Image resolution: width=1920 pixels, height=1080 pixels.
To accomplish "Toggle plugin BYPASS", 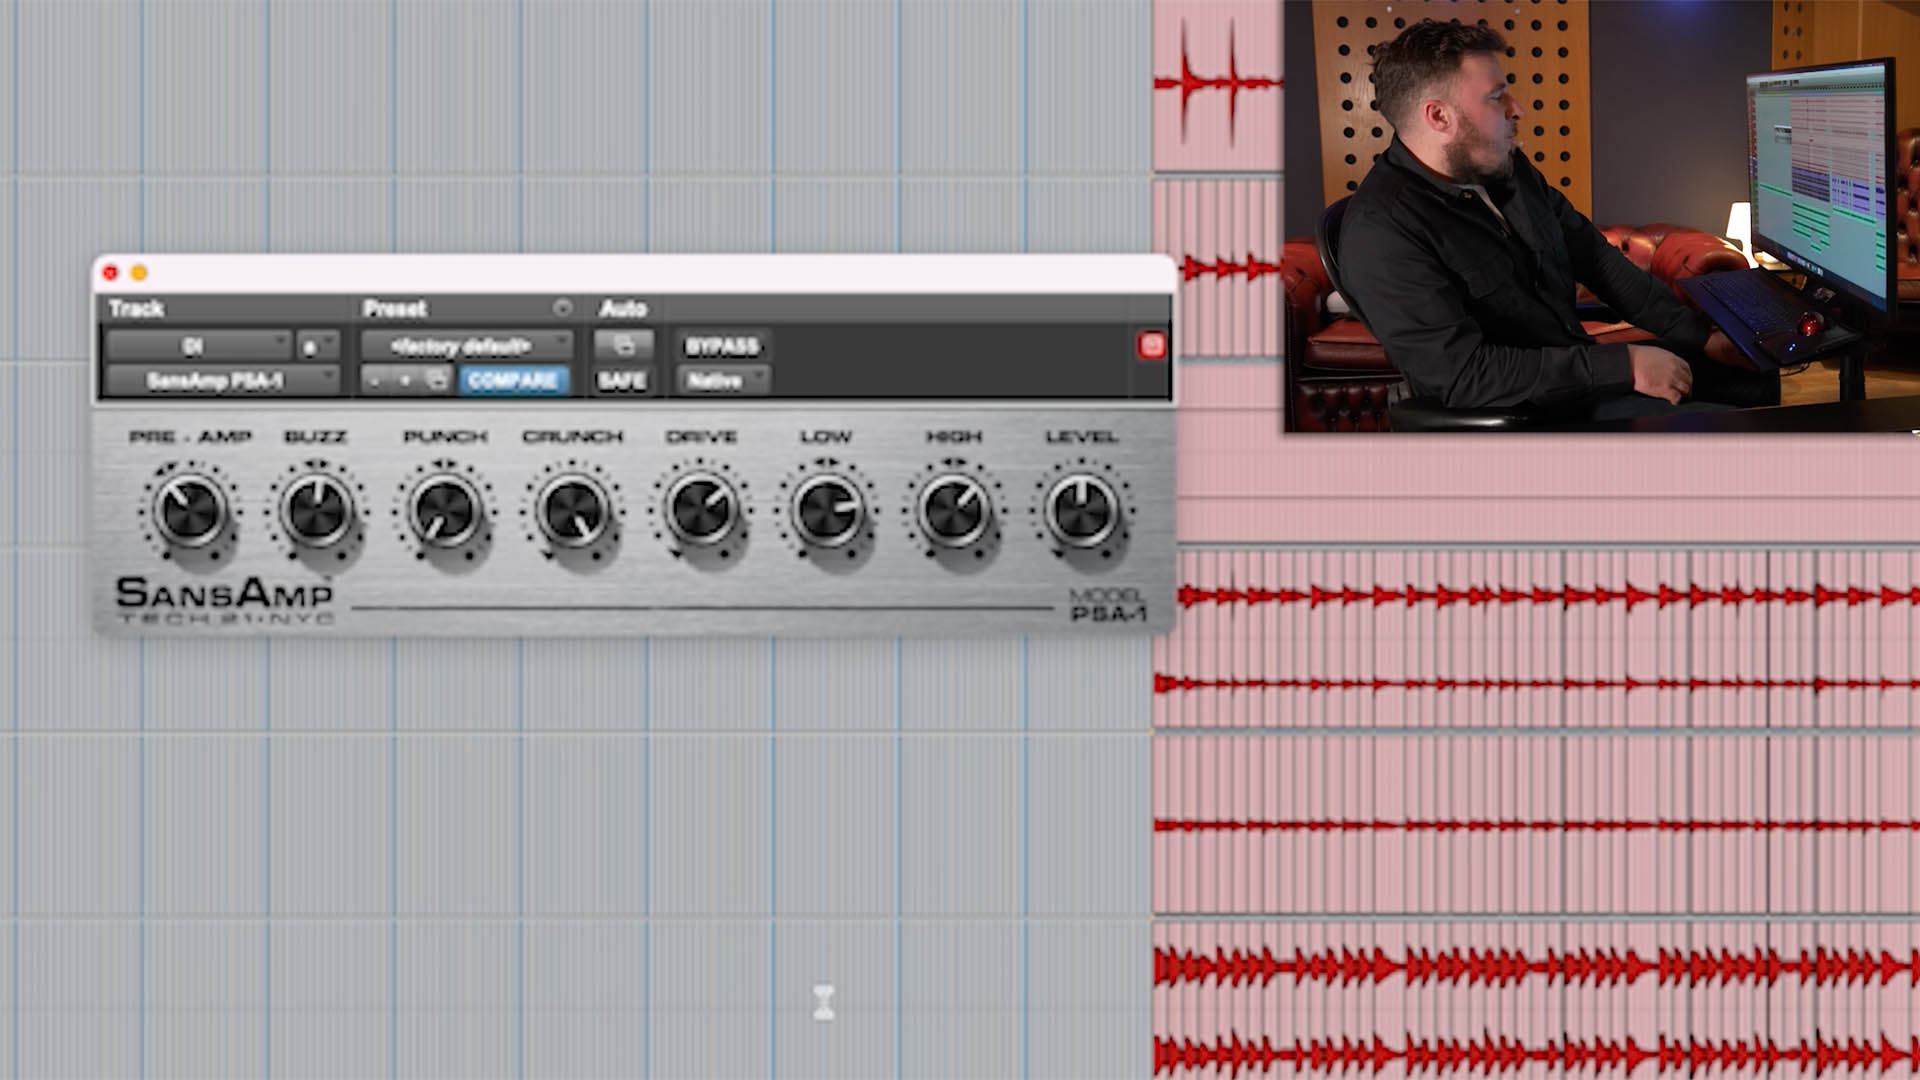I will pyautogui.click(x=722, y=346).
